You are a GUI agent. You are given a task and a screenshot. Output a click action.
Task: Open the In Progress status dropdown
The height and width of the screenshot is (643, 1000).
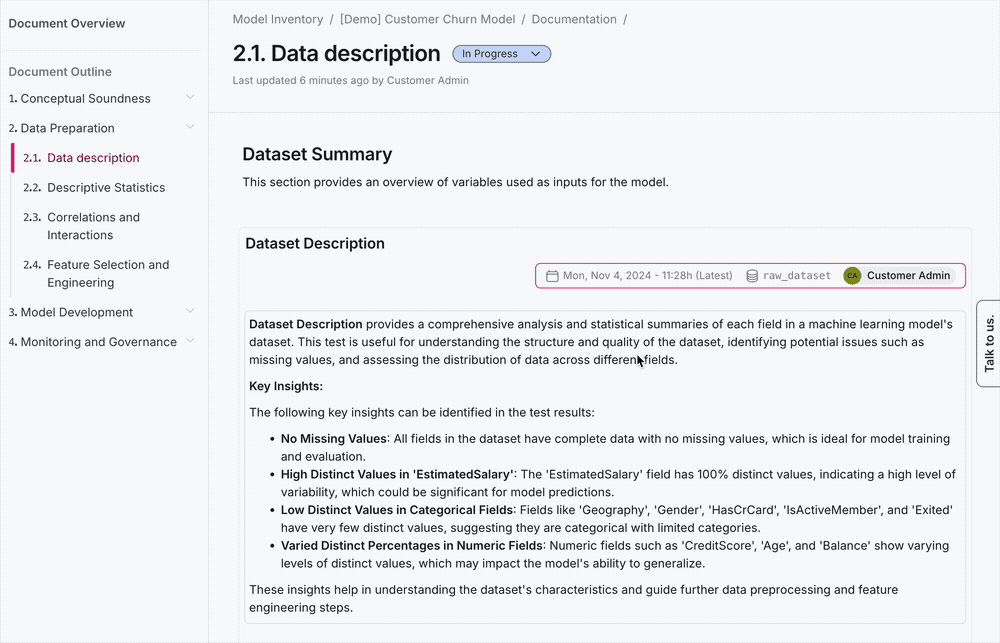pos(501,54)
